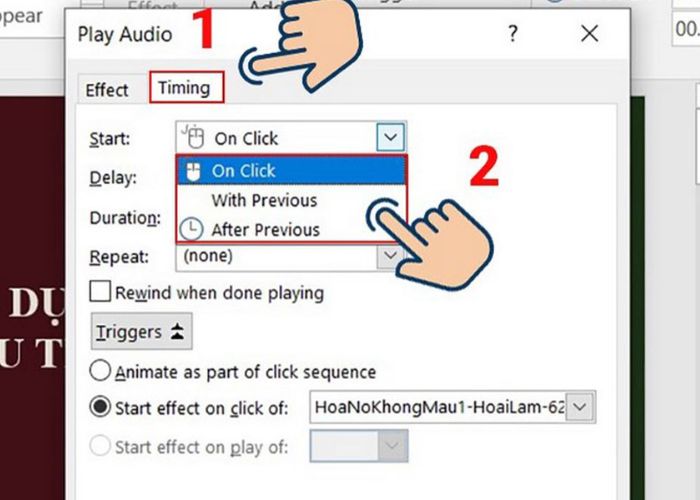The image size is (700, 500).
Task: Open the Start effect on play of dropdown
Action: coord(359,446)
